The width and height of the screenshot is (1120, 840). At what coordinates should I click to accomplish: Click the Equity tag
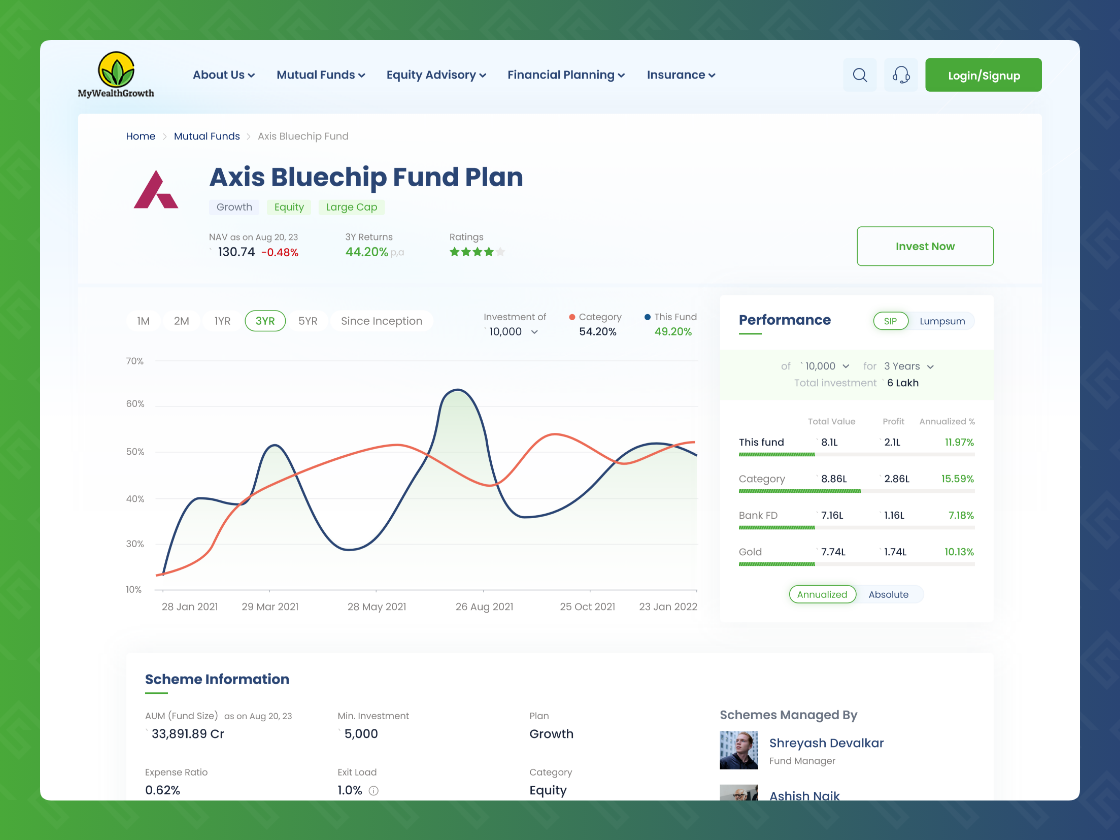click(x=289, y=207)
